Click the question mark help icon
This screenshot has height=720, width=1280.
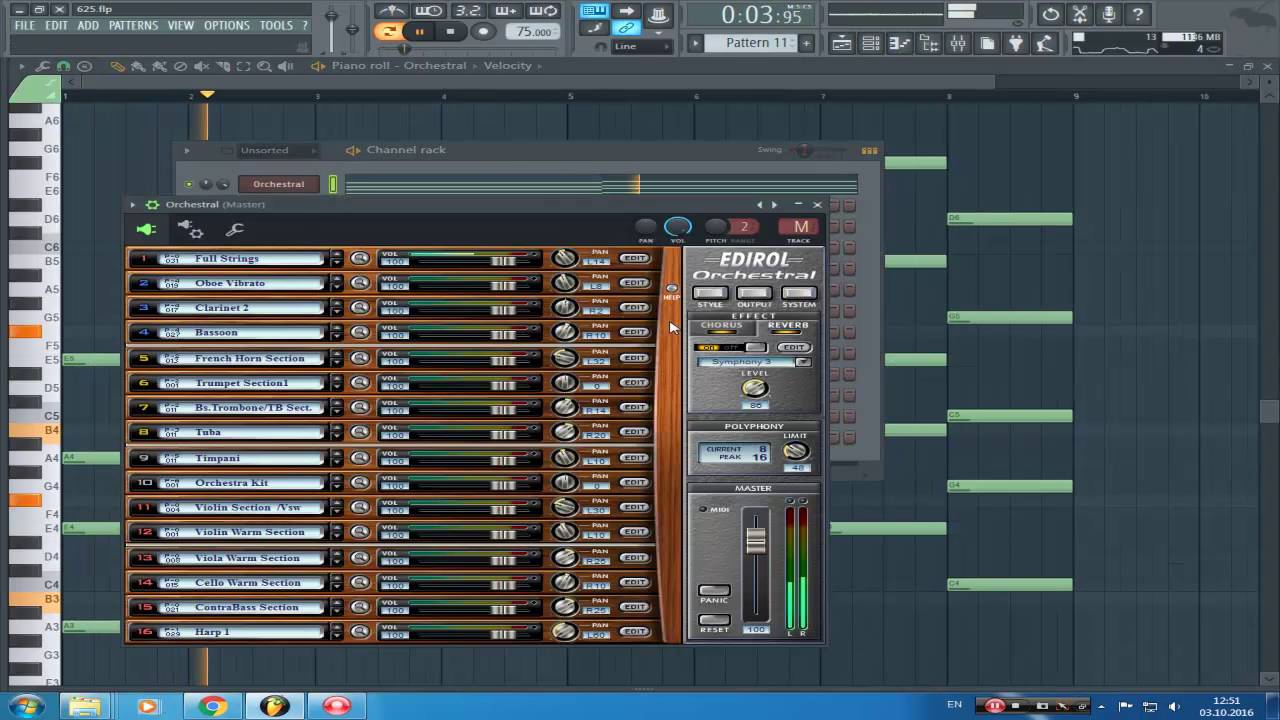(x=1138, y=14)
